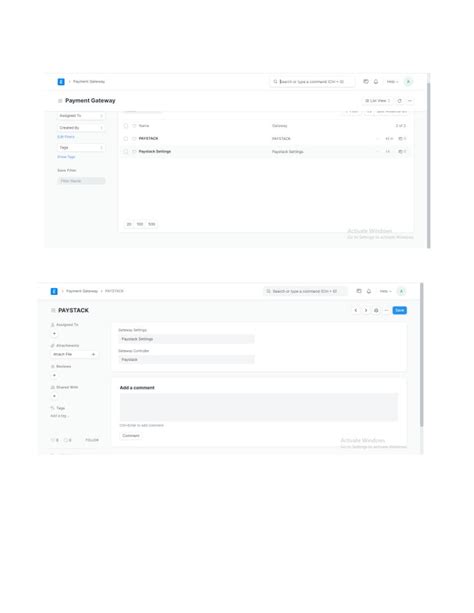Click icon left of bell on PAYSTACK form page
The width and height of the screenshot is (474, 613).
(359, 291)
